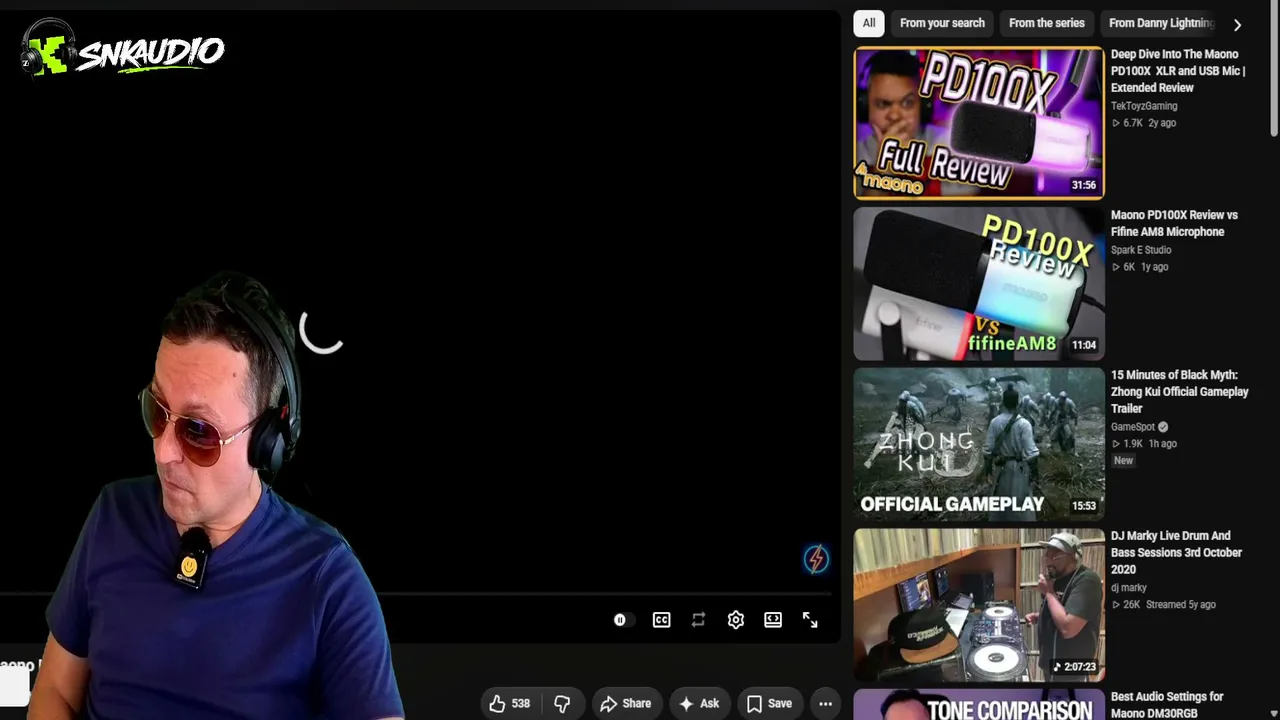Open the PD100X vs fifineAM8 thumbnail
The height and width of the screenshot is (720, 1280).
click(x=979, y=283)
